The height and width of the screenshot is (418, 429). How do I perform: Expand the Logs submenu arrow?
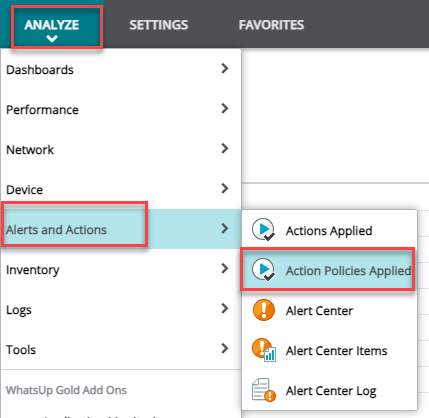point(225,308)
